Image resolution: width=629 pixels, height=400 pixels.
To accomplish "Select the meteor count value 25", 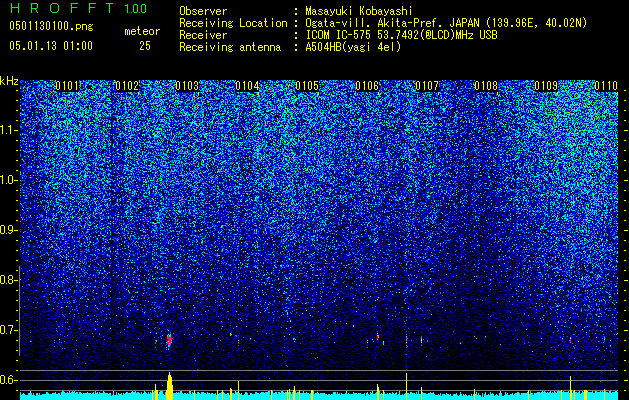I will [145, 46].
